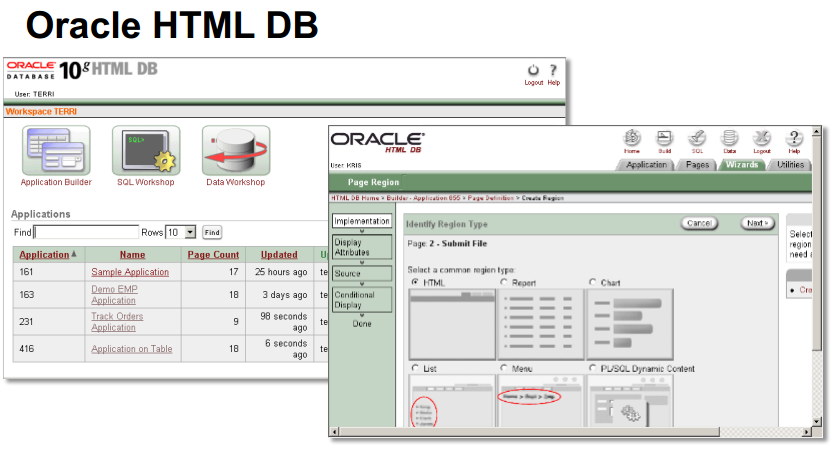835x450 pixels.
Task: Click the Menu region type preview image
Action: (541, 400)
